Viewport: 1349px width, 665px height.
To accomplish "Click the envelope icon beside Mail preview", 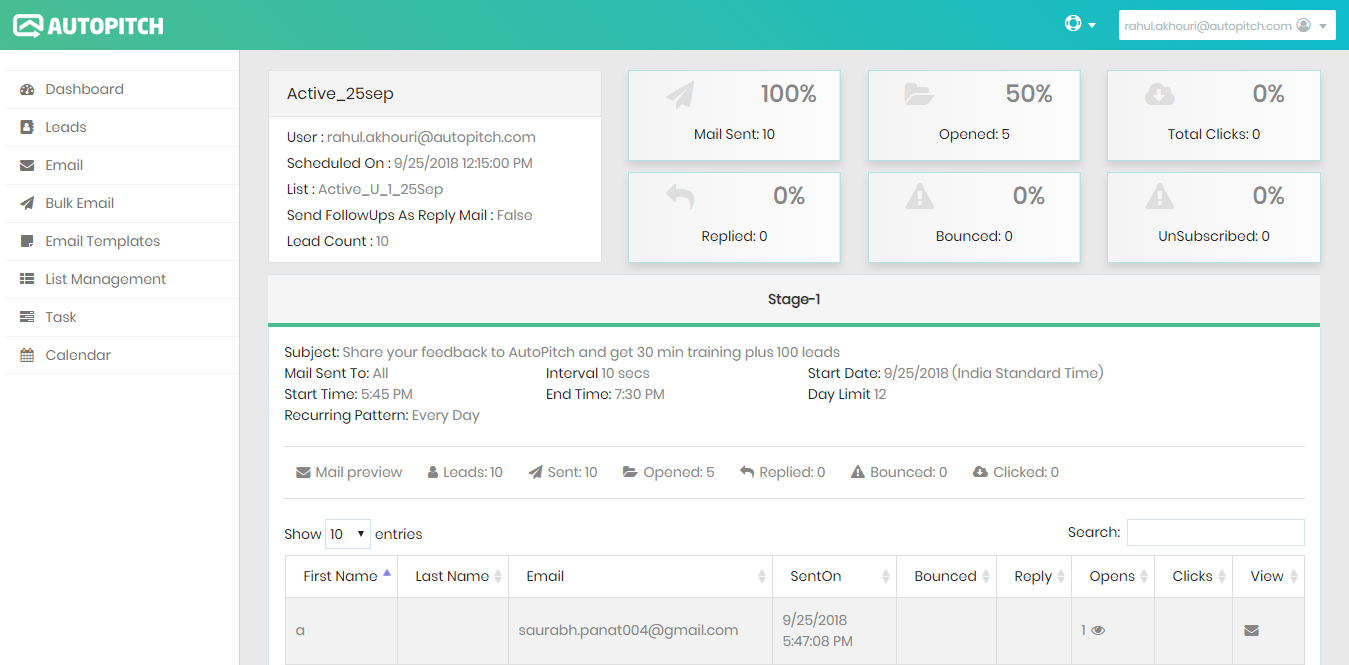I will (x=303, y=472).
